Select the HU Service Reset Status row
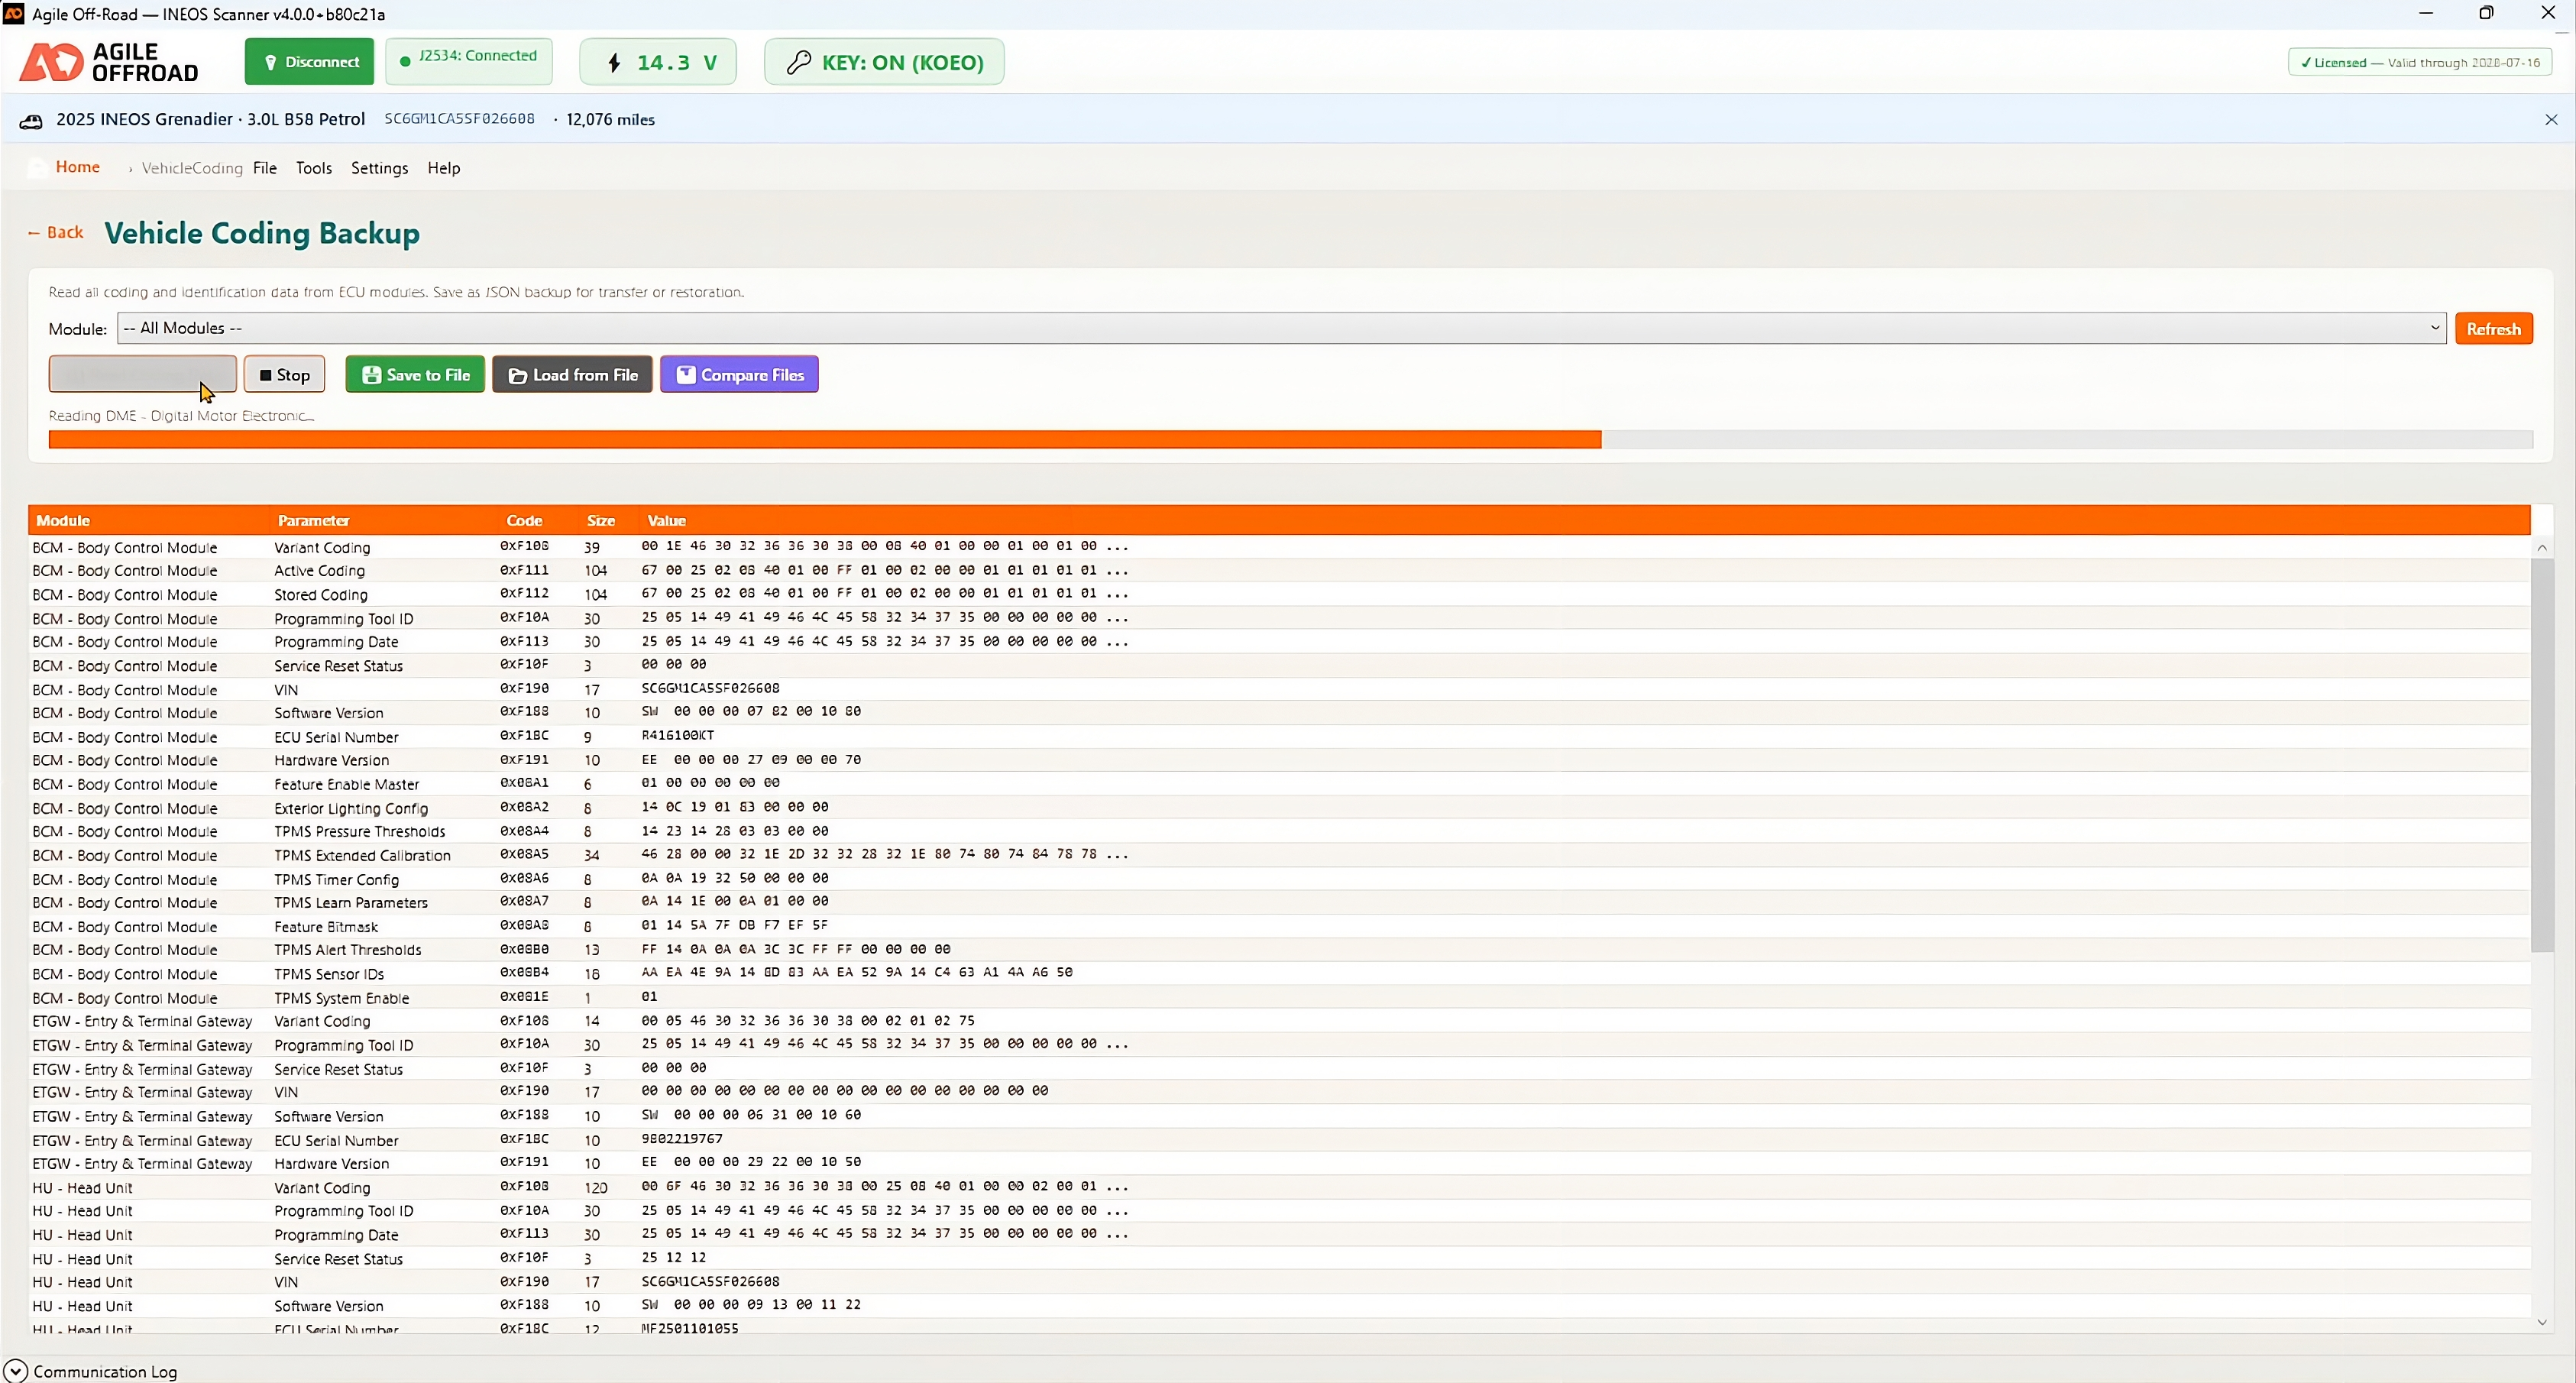 point(1280,1258)
